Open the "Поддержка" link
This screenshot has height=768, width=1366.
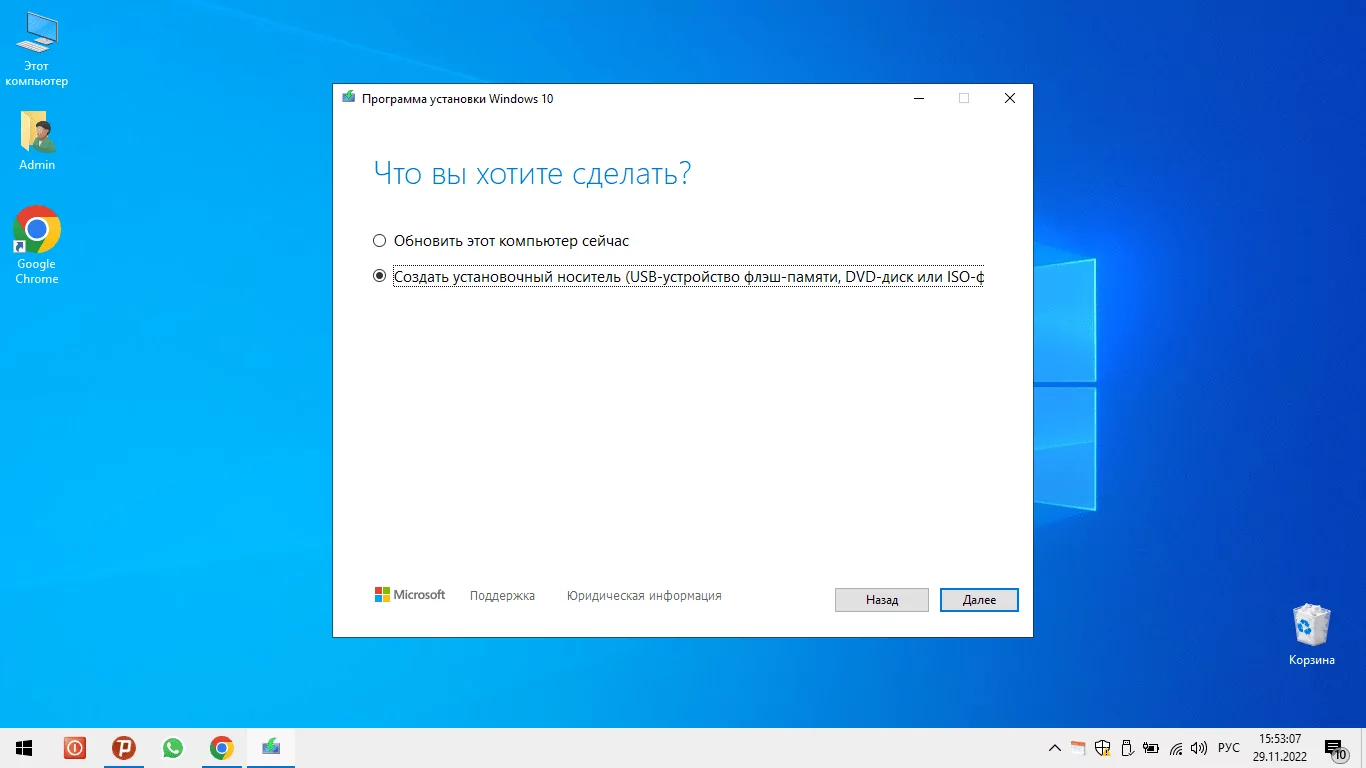(x=502, y=596)
